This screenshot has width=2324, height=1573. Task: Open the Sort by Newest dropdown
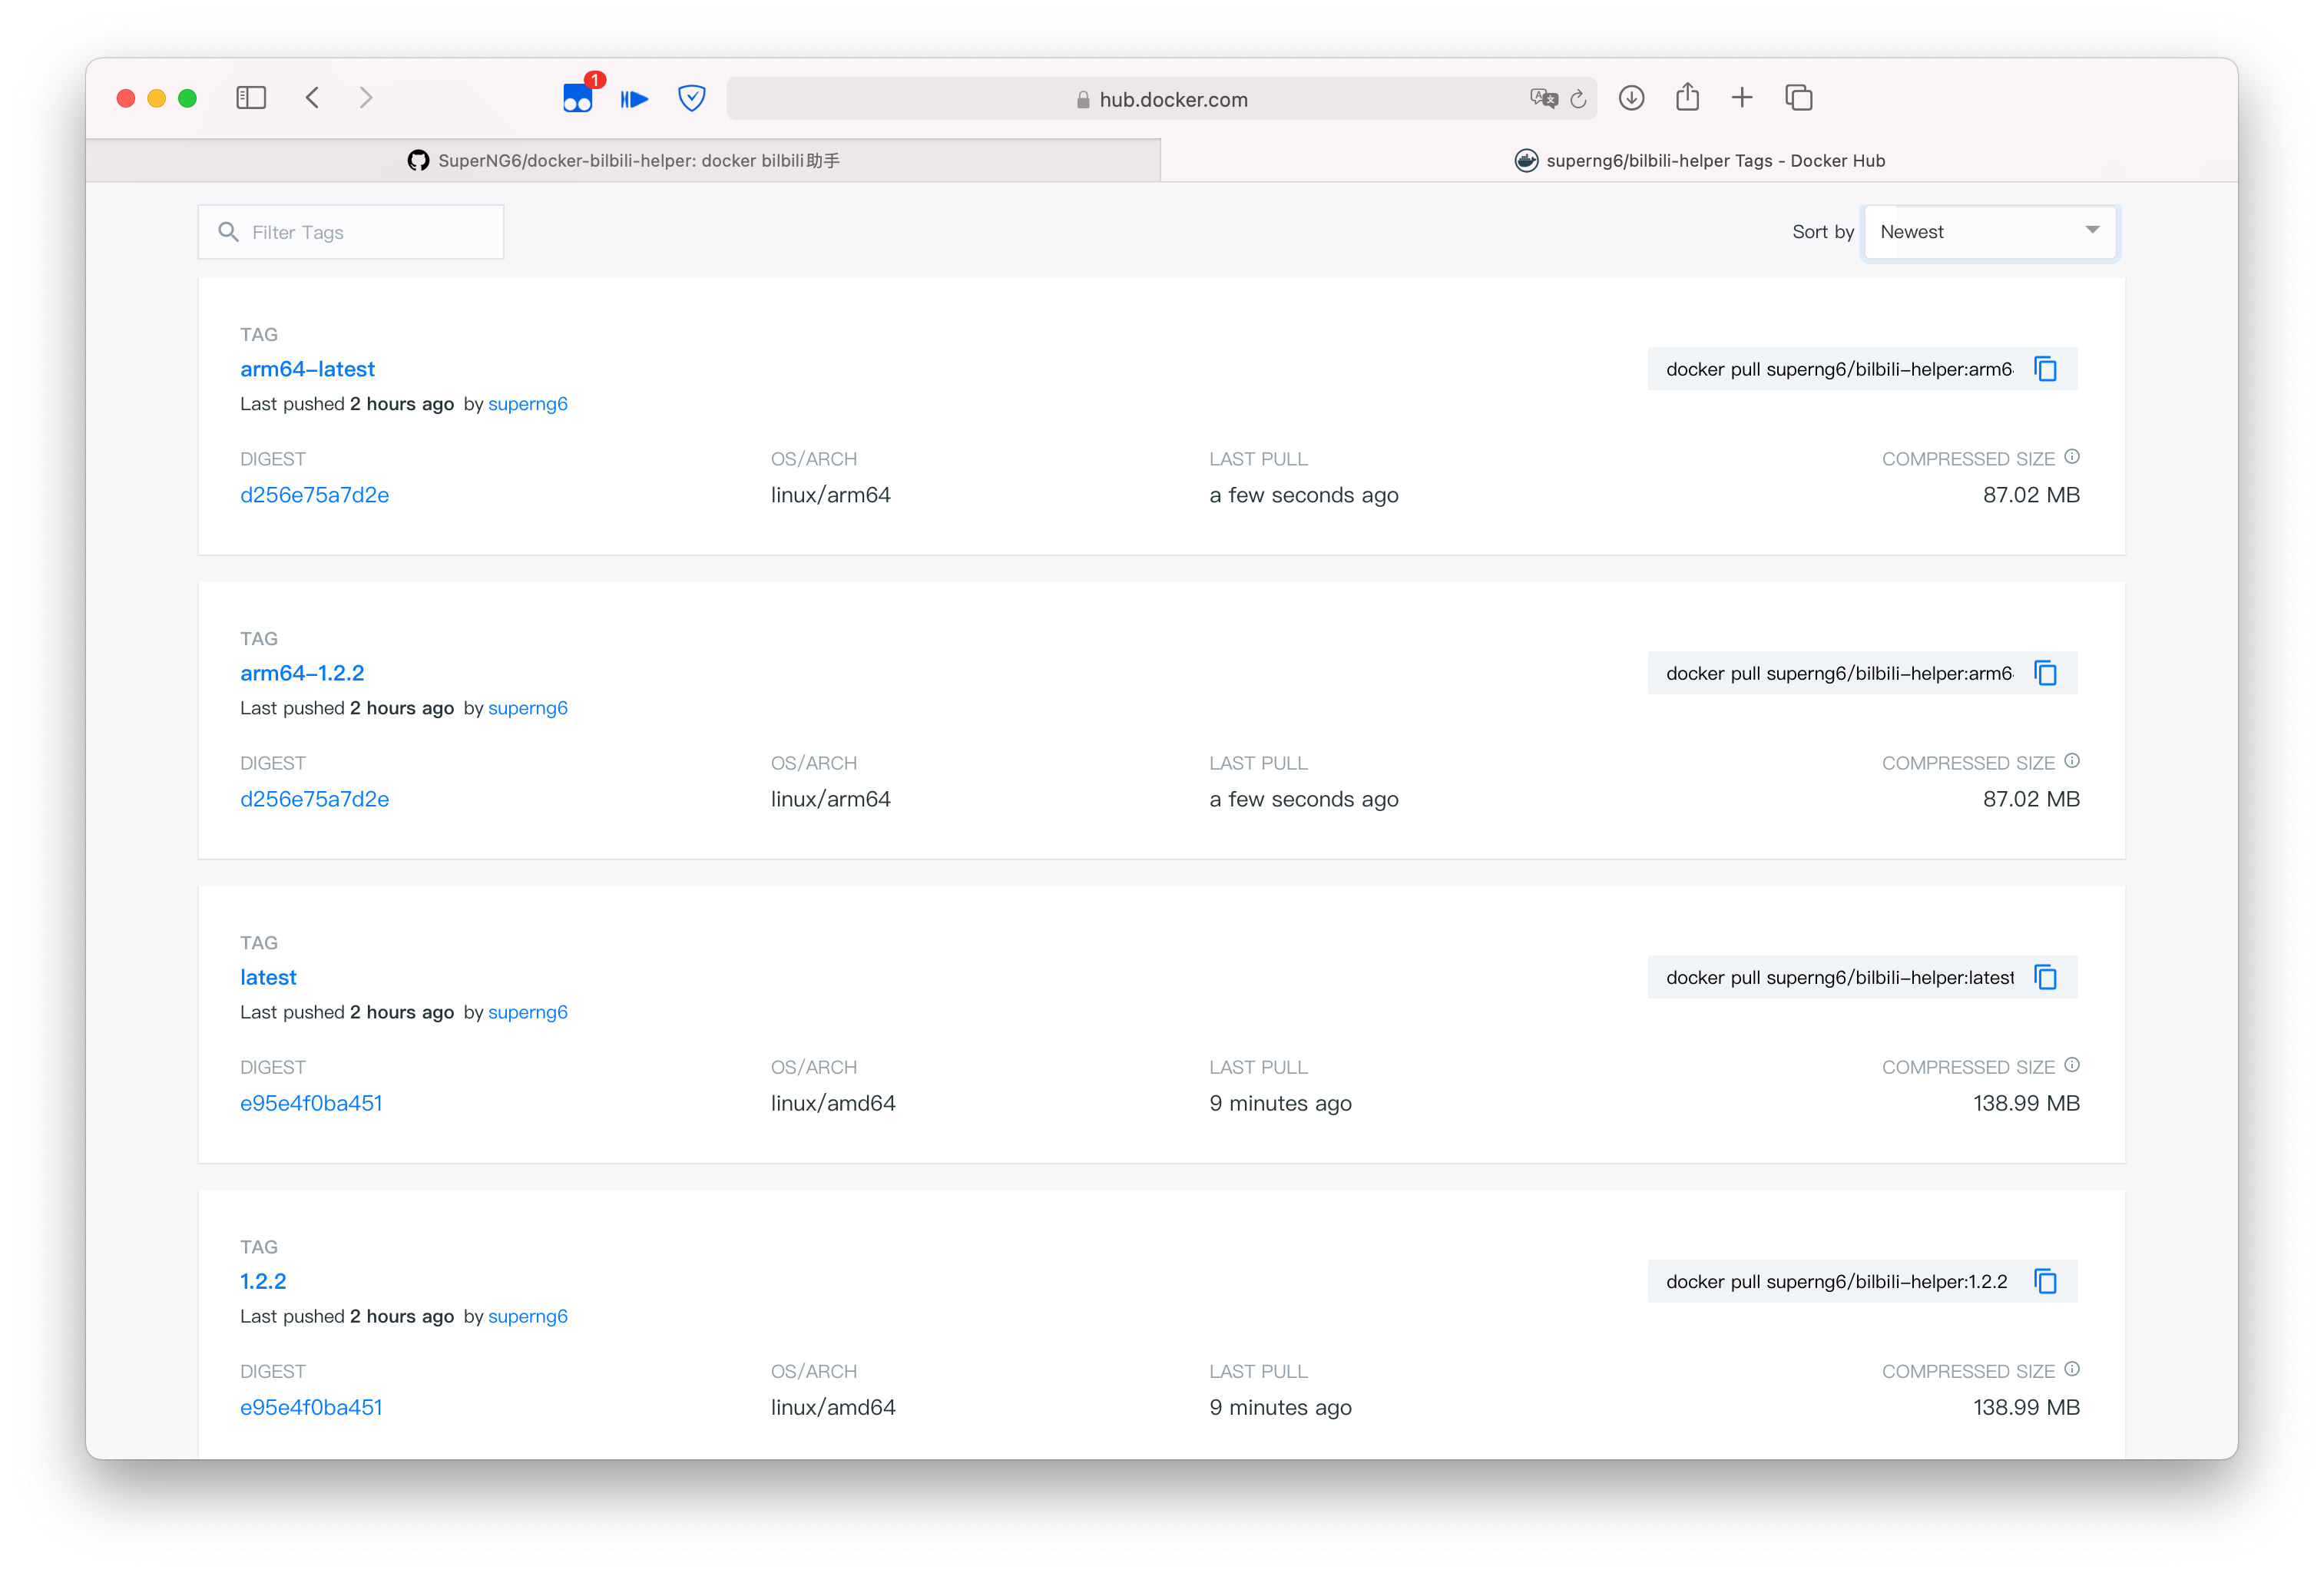tap(1989, 232)
